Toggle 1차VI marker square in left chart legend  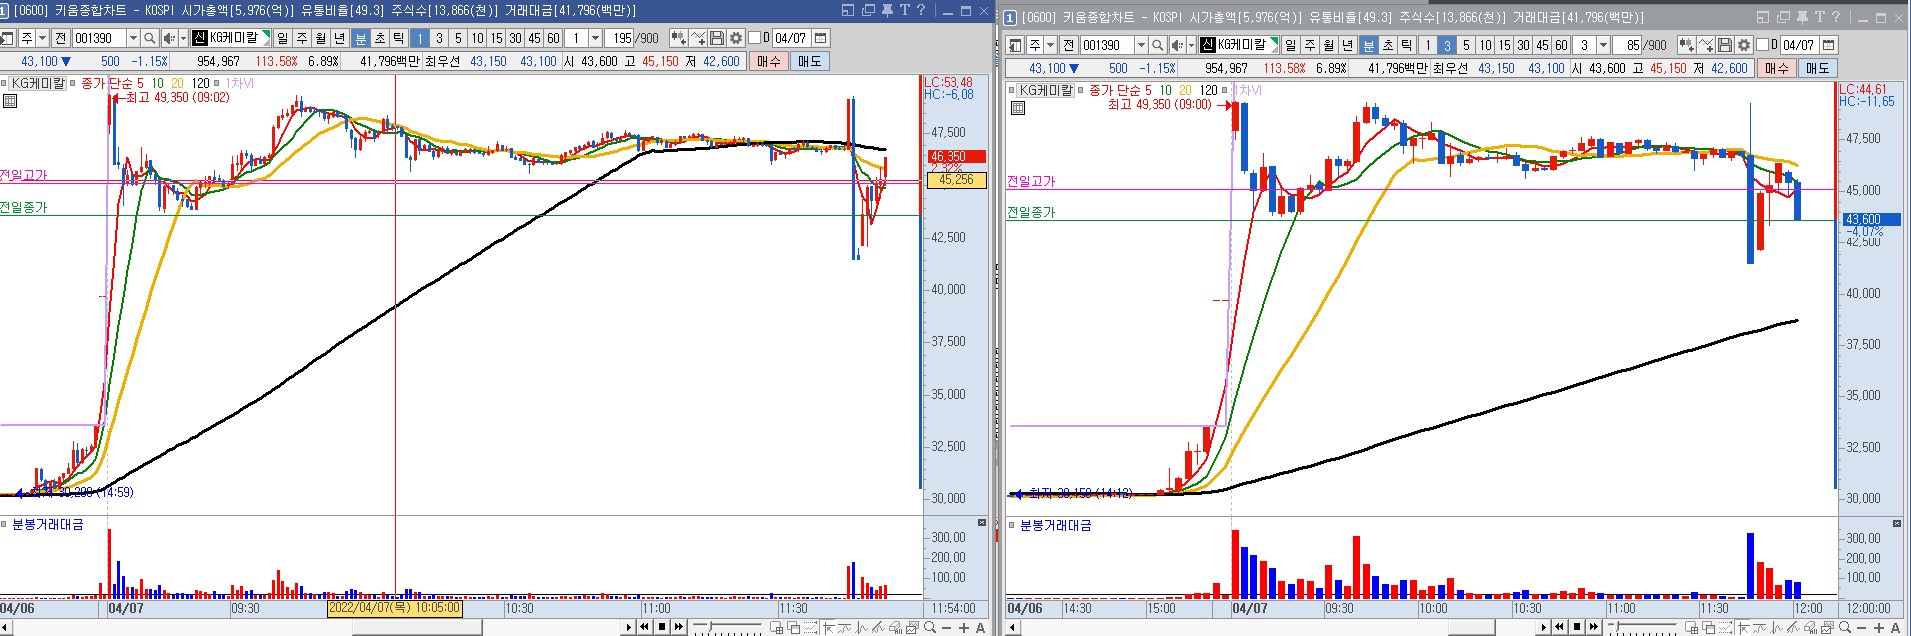click(x=216, y=83)
